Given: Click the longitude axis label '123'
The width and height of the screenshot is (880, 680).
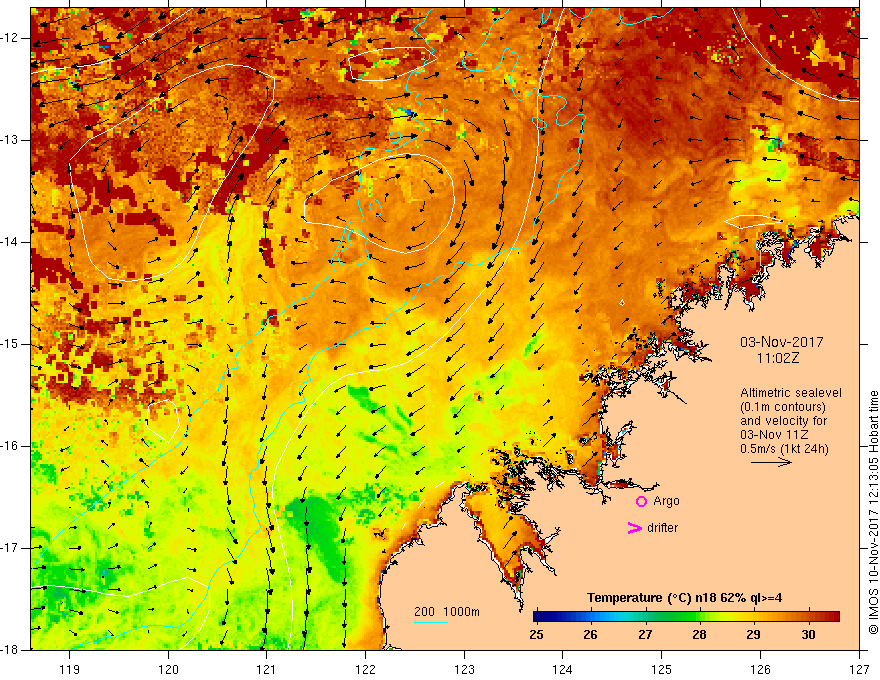Looking at the screenshot, I should coord(464,669).
